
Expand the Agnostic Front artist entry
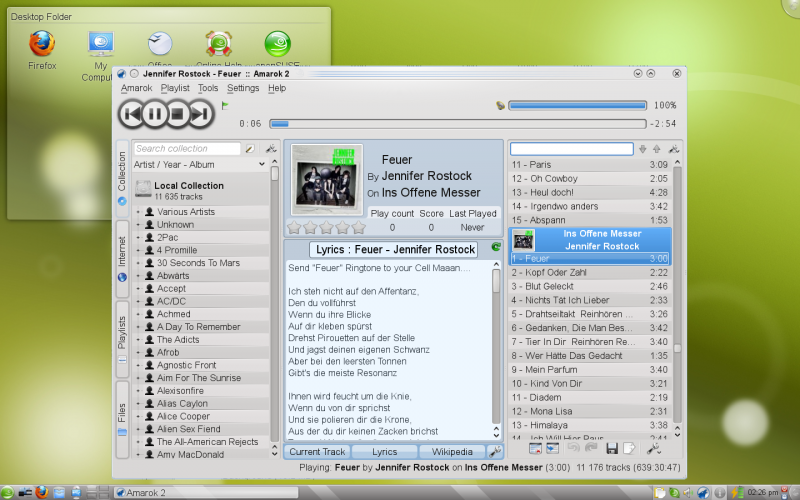pyautogui.click(x=138, y=365)
